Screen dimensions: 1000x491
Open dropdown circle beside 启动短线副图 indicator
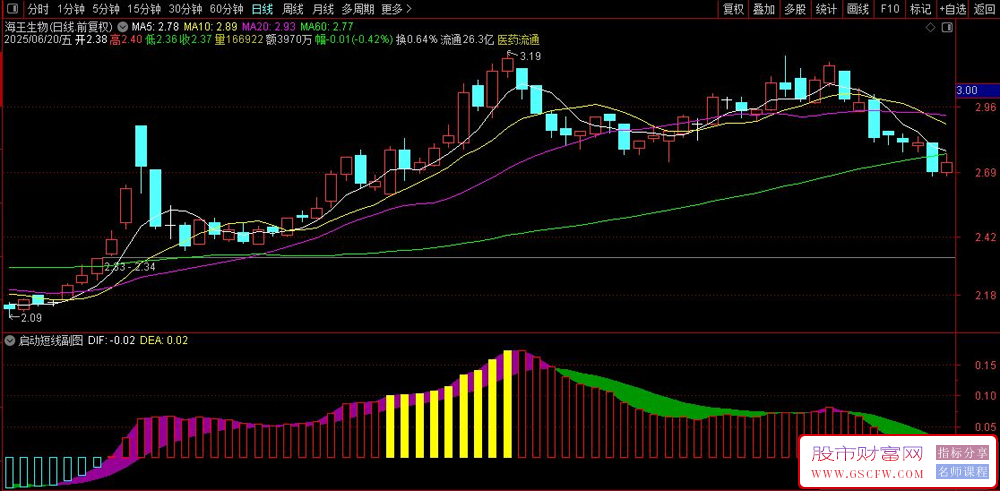(10, 341)
